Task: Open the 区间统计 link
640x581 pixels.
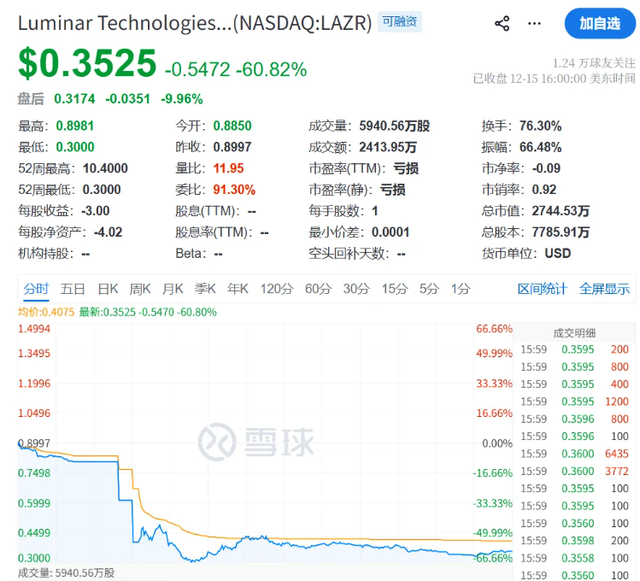Action: click(x=541, y=289)
